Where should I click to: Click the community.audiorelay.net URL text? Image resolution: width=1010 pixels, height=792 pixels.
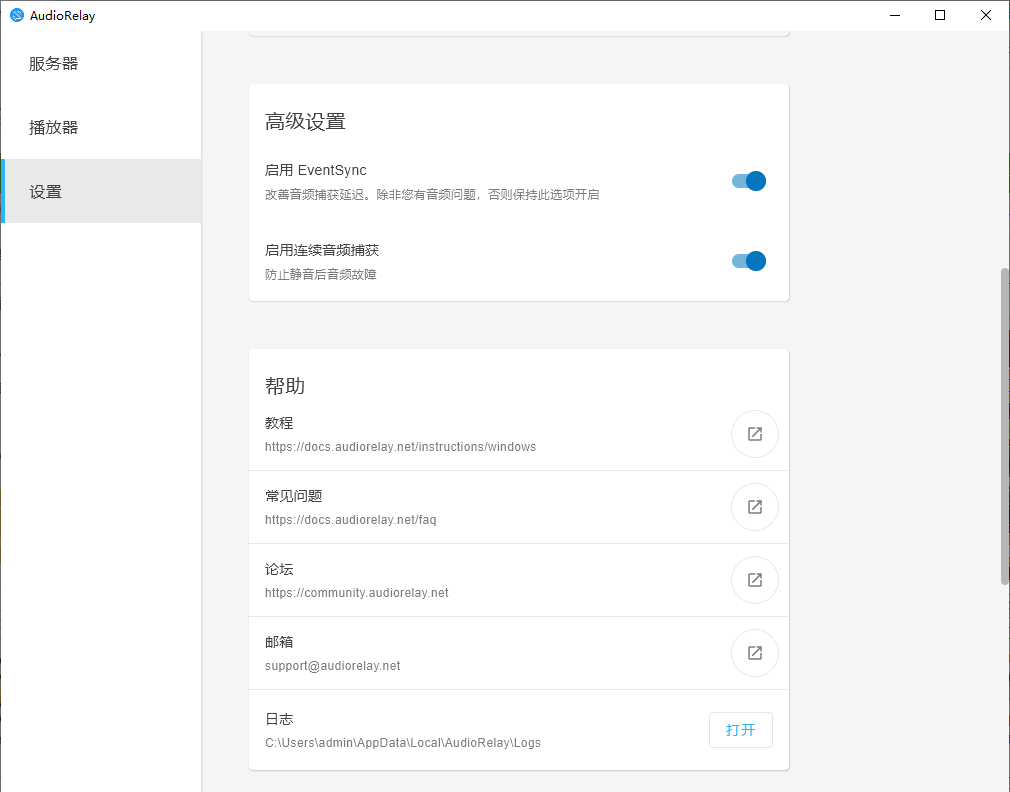(x=356, y=592)
